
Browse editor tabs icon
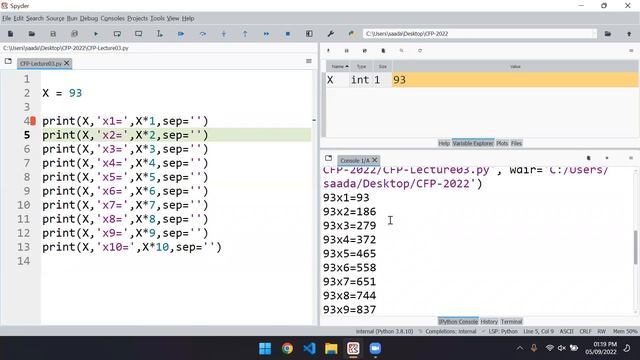[x=8, y=62]
